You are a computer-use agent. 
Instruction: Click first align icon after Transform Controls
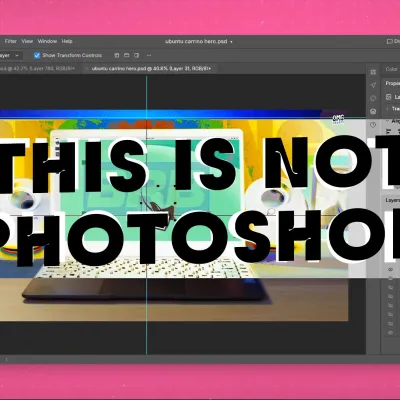pos(117,55)
